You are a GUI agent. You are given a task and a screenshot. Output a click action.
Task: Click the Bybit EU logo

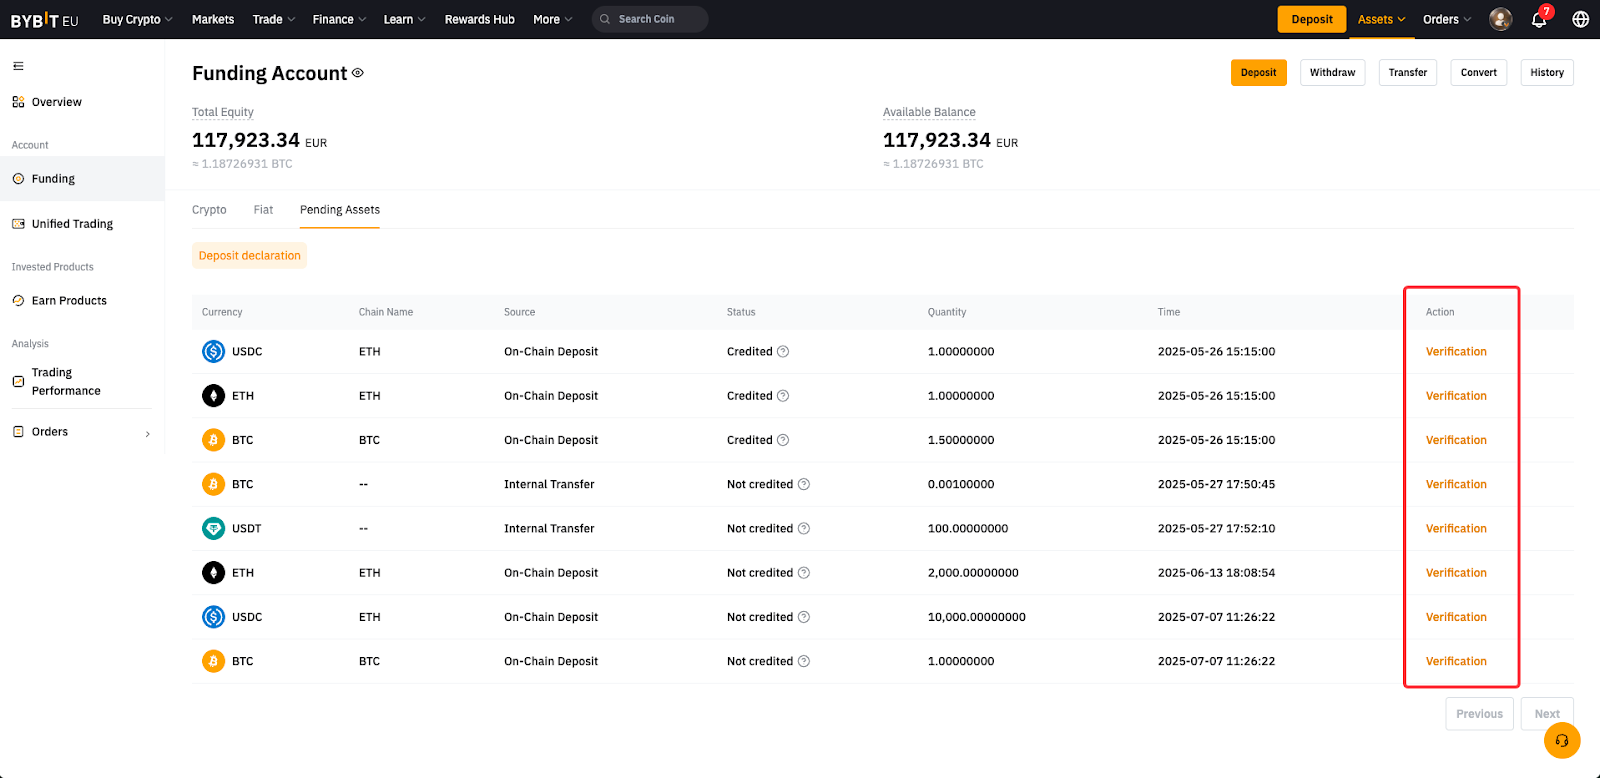(x=44, y=20)
